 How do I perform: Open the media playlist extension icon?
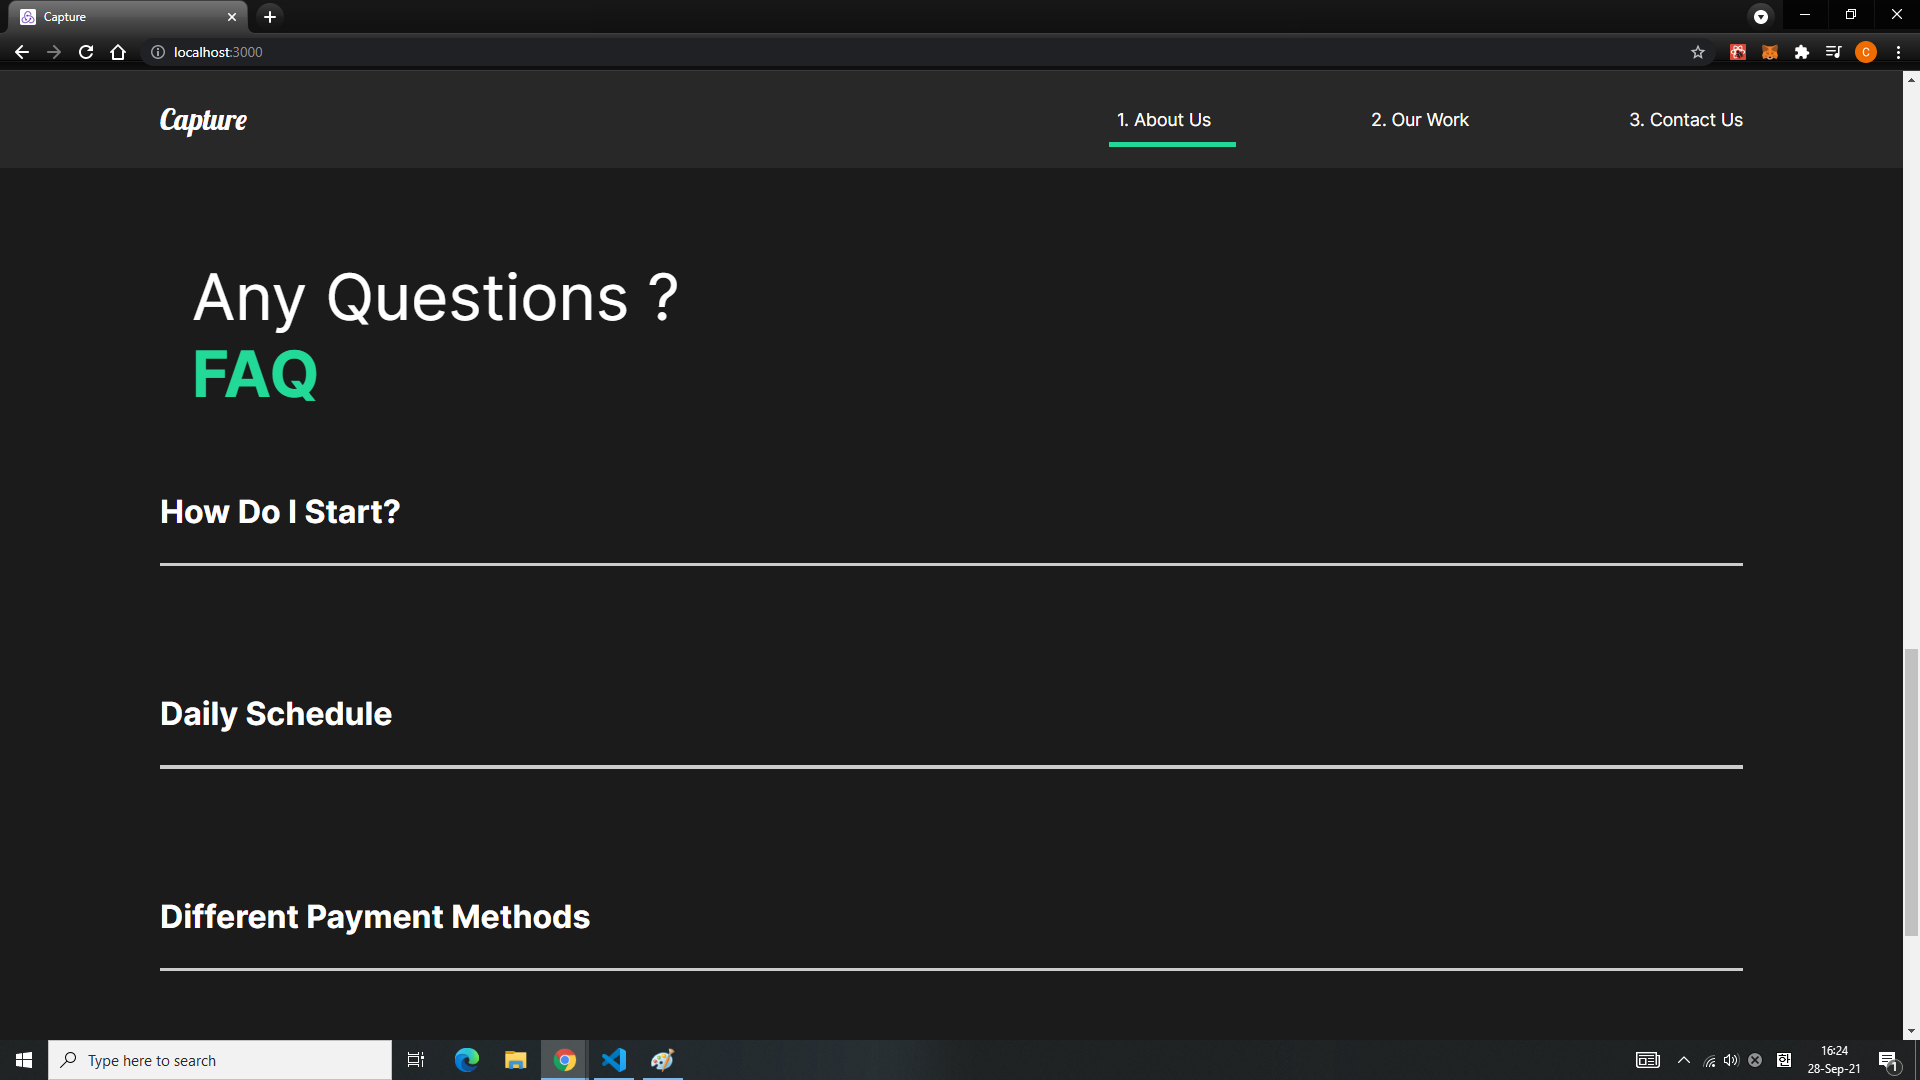tap(1834, 52)
